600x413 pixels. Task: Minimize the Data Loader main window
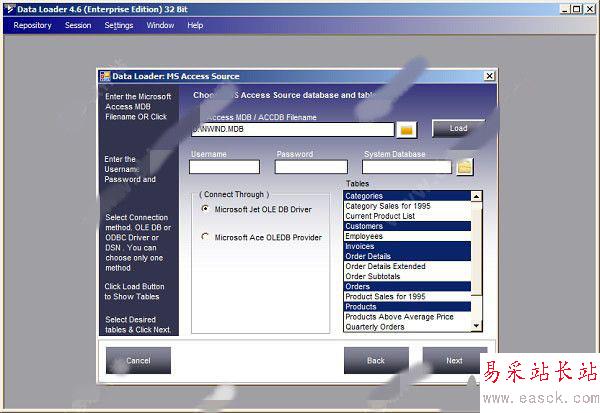pos(565,9)
